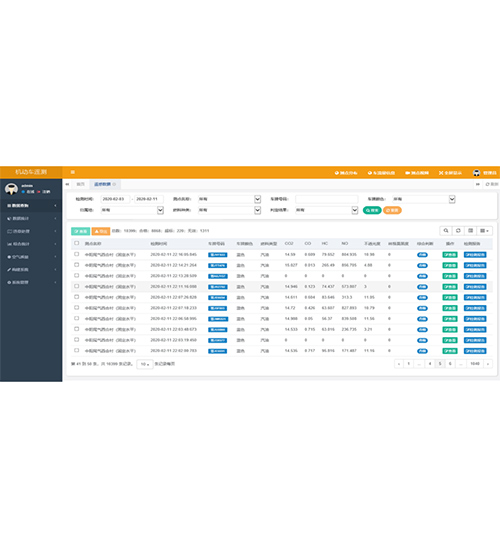Image resolution: width=500 pixels, height=548 pixels.
Task: Toggle sidebar with the hamburger menu icon
Action: point(73,172)
